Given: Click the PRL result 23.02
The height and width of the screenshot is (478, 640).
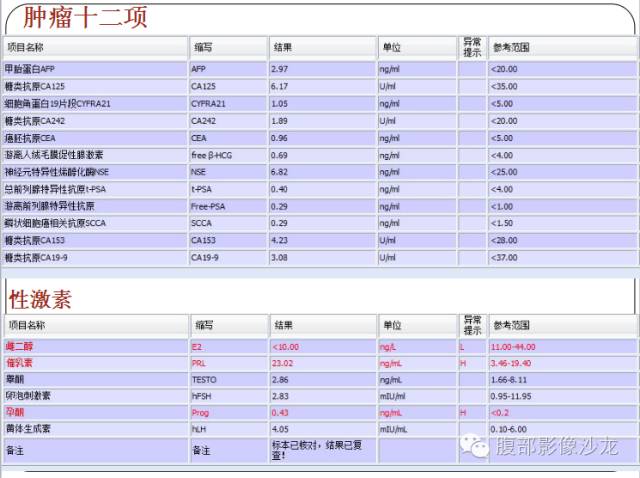Looking at the screenshot, I should click(282, 363).
